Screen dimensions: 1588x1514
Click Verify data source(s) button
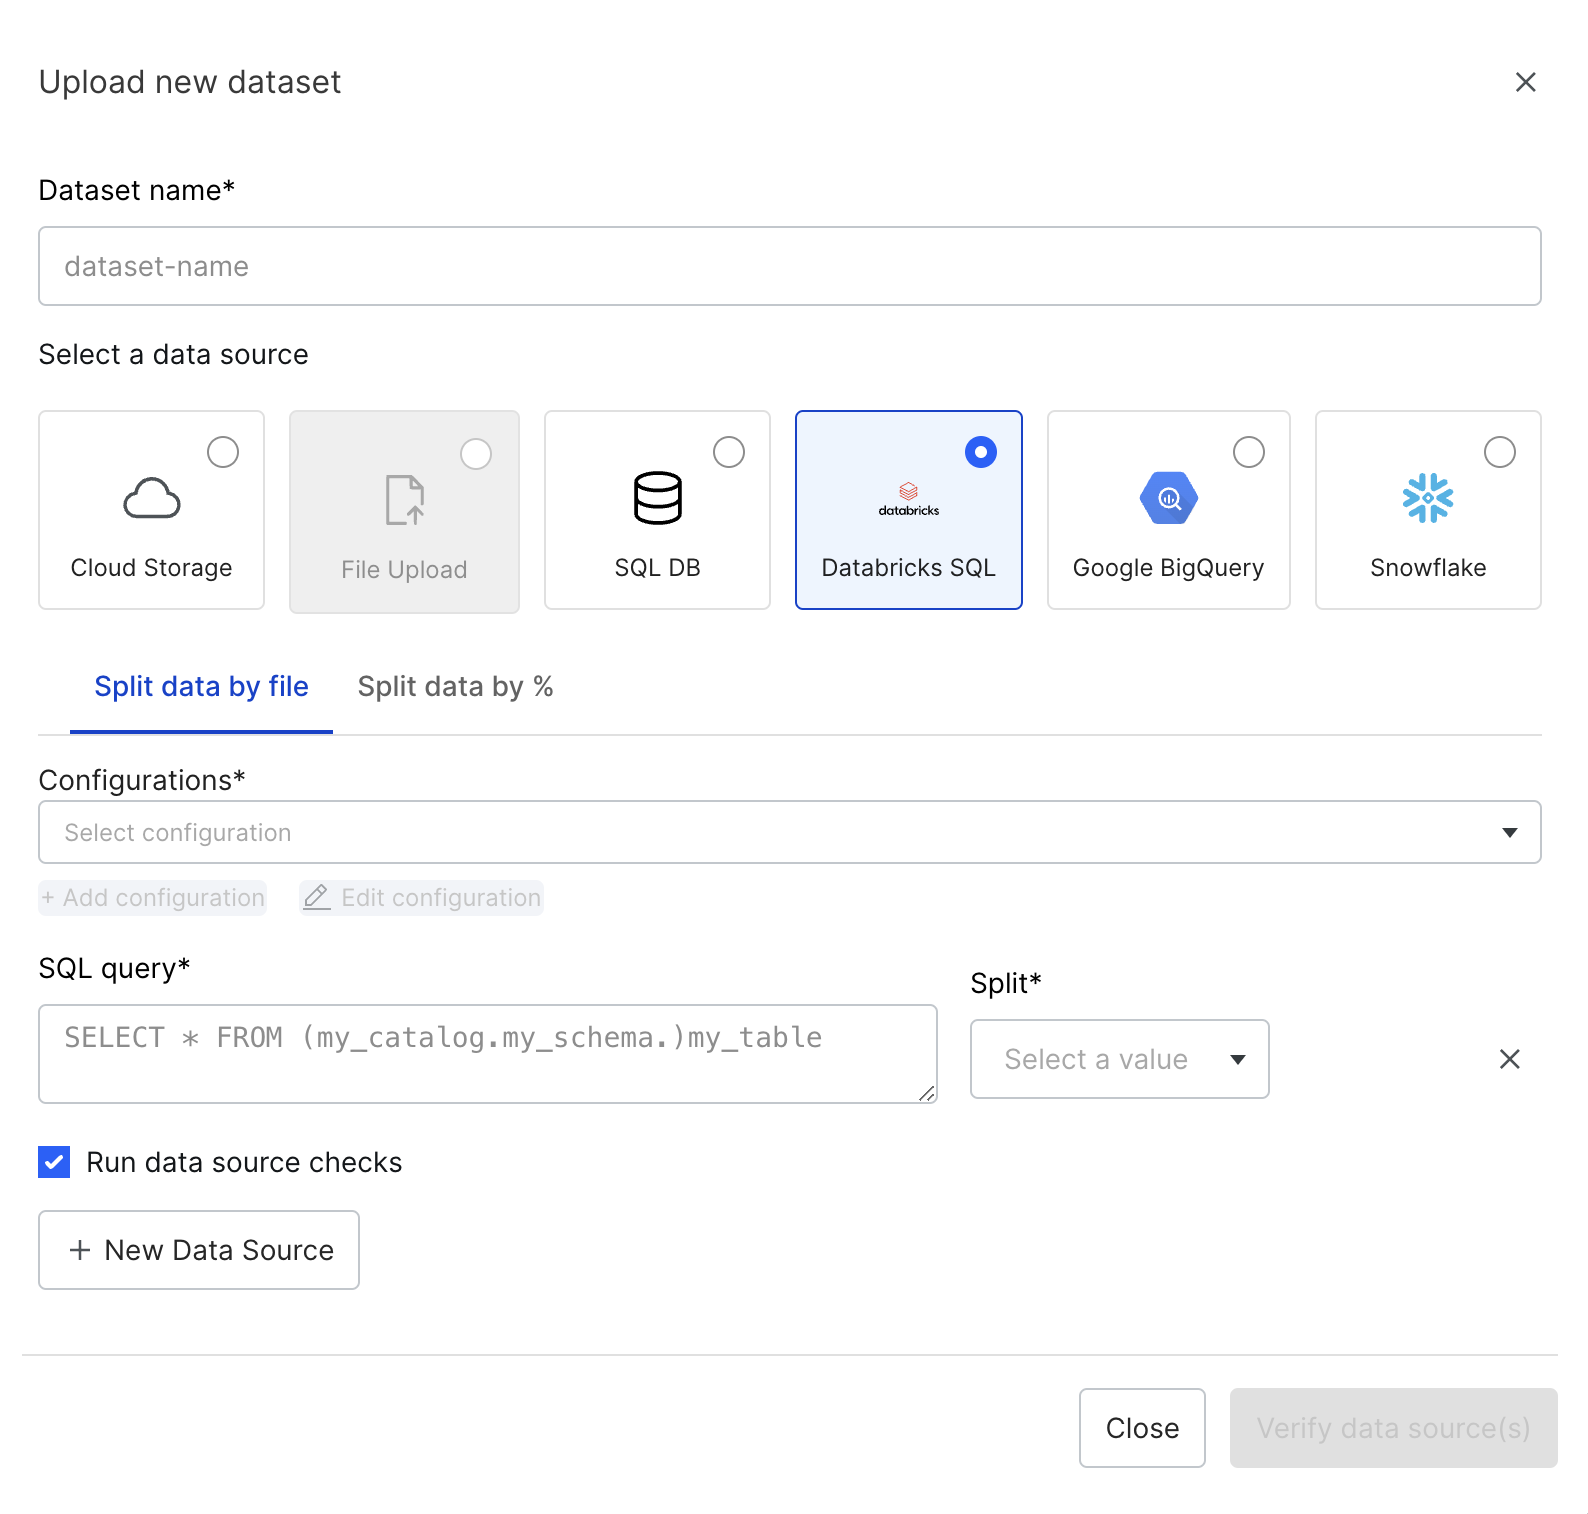(1394, 1428)
